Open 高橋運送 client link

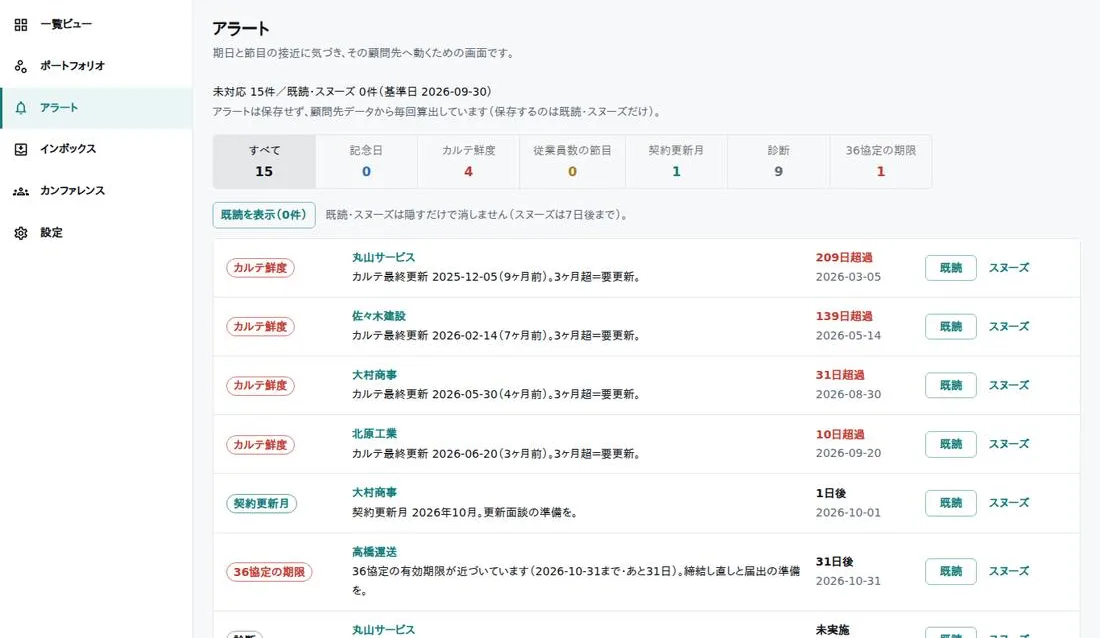coord(374,552)
